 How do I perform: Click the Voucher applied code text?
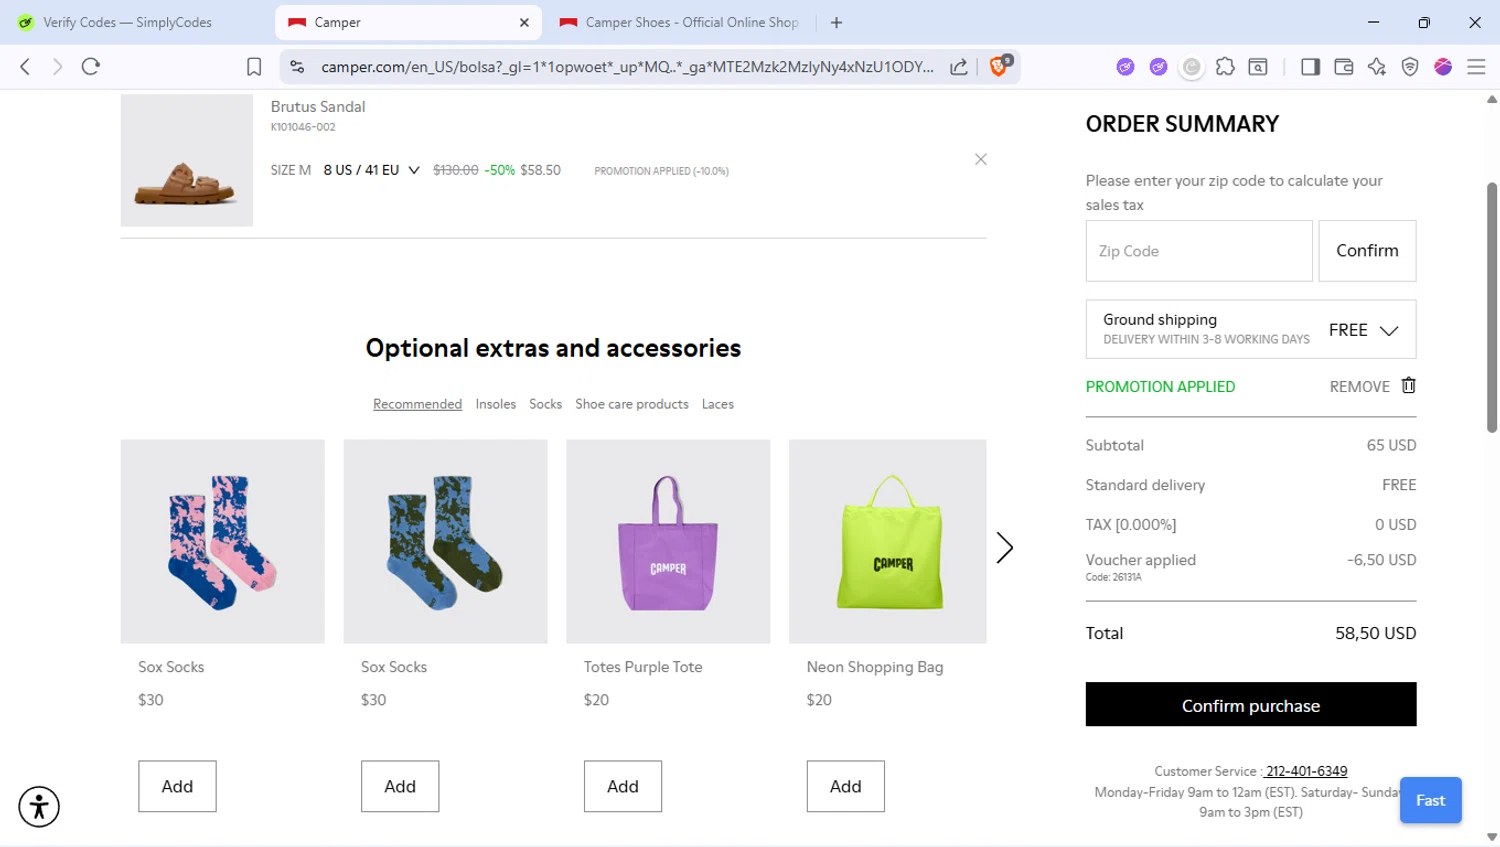click(1113, 577)
